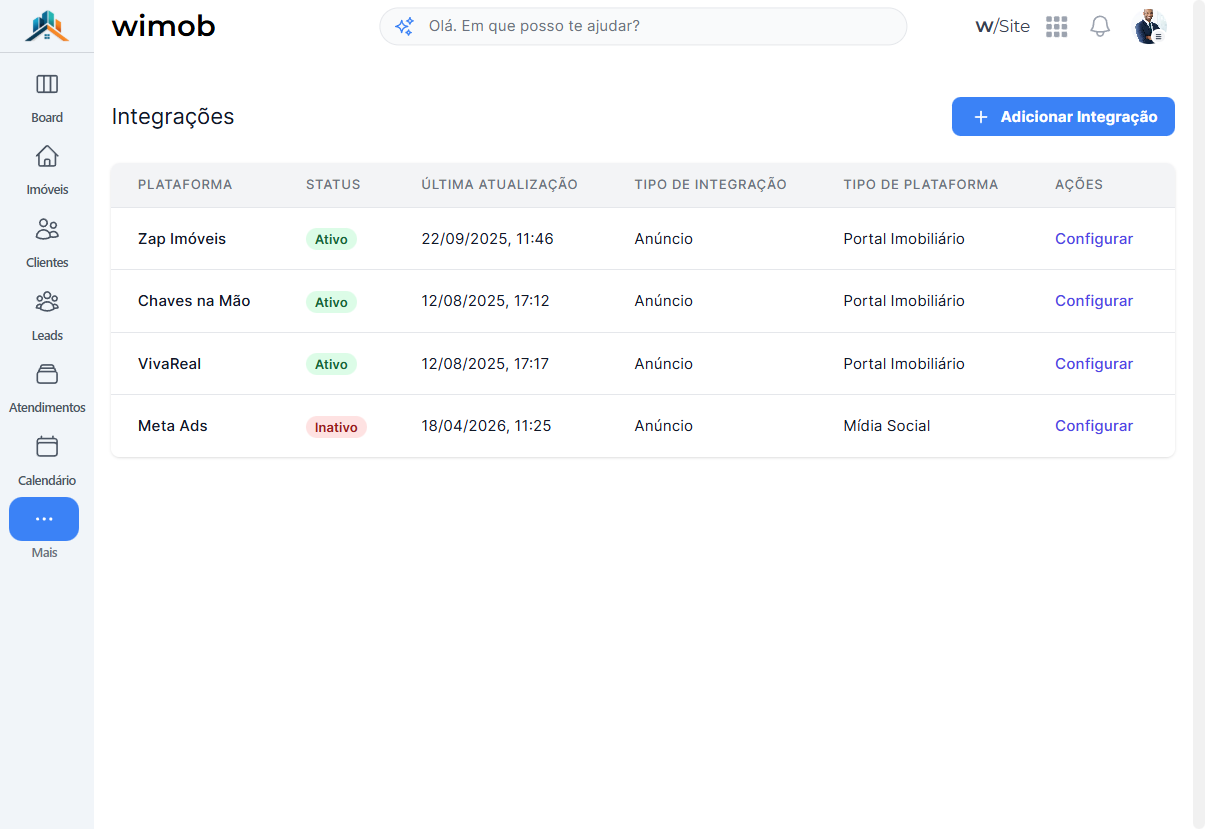The image size is (1205, 829).
Task: Click the wimob logo text
Action: [164, 27]
